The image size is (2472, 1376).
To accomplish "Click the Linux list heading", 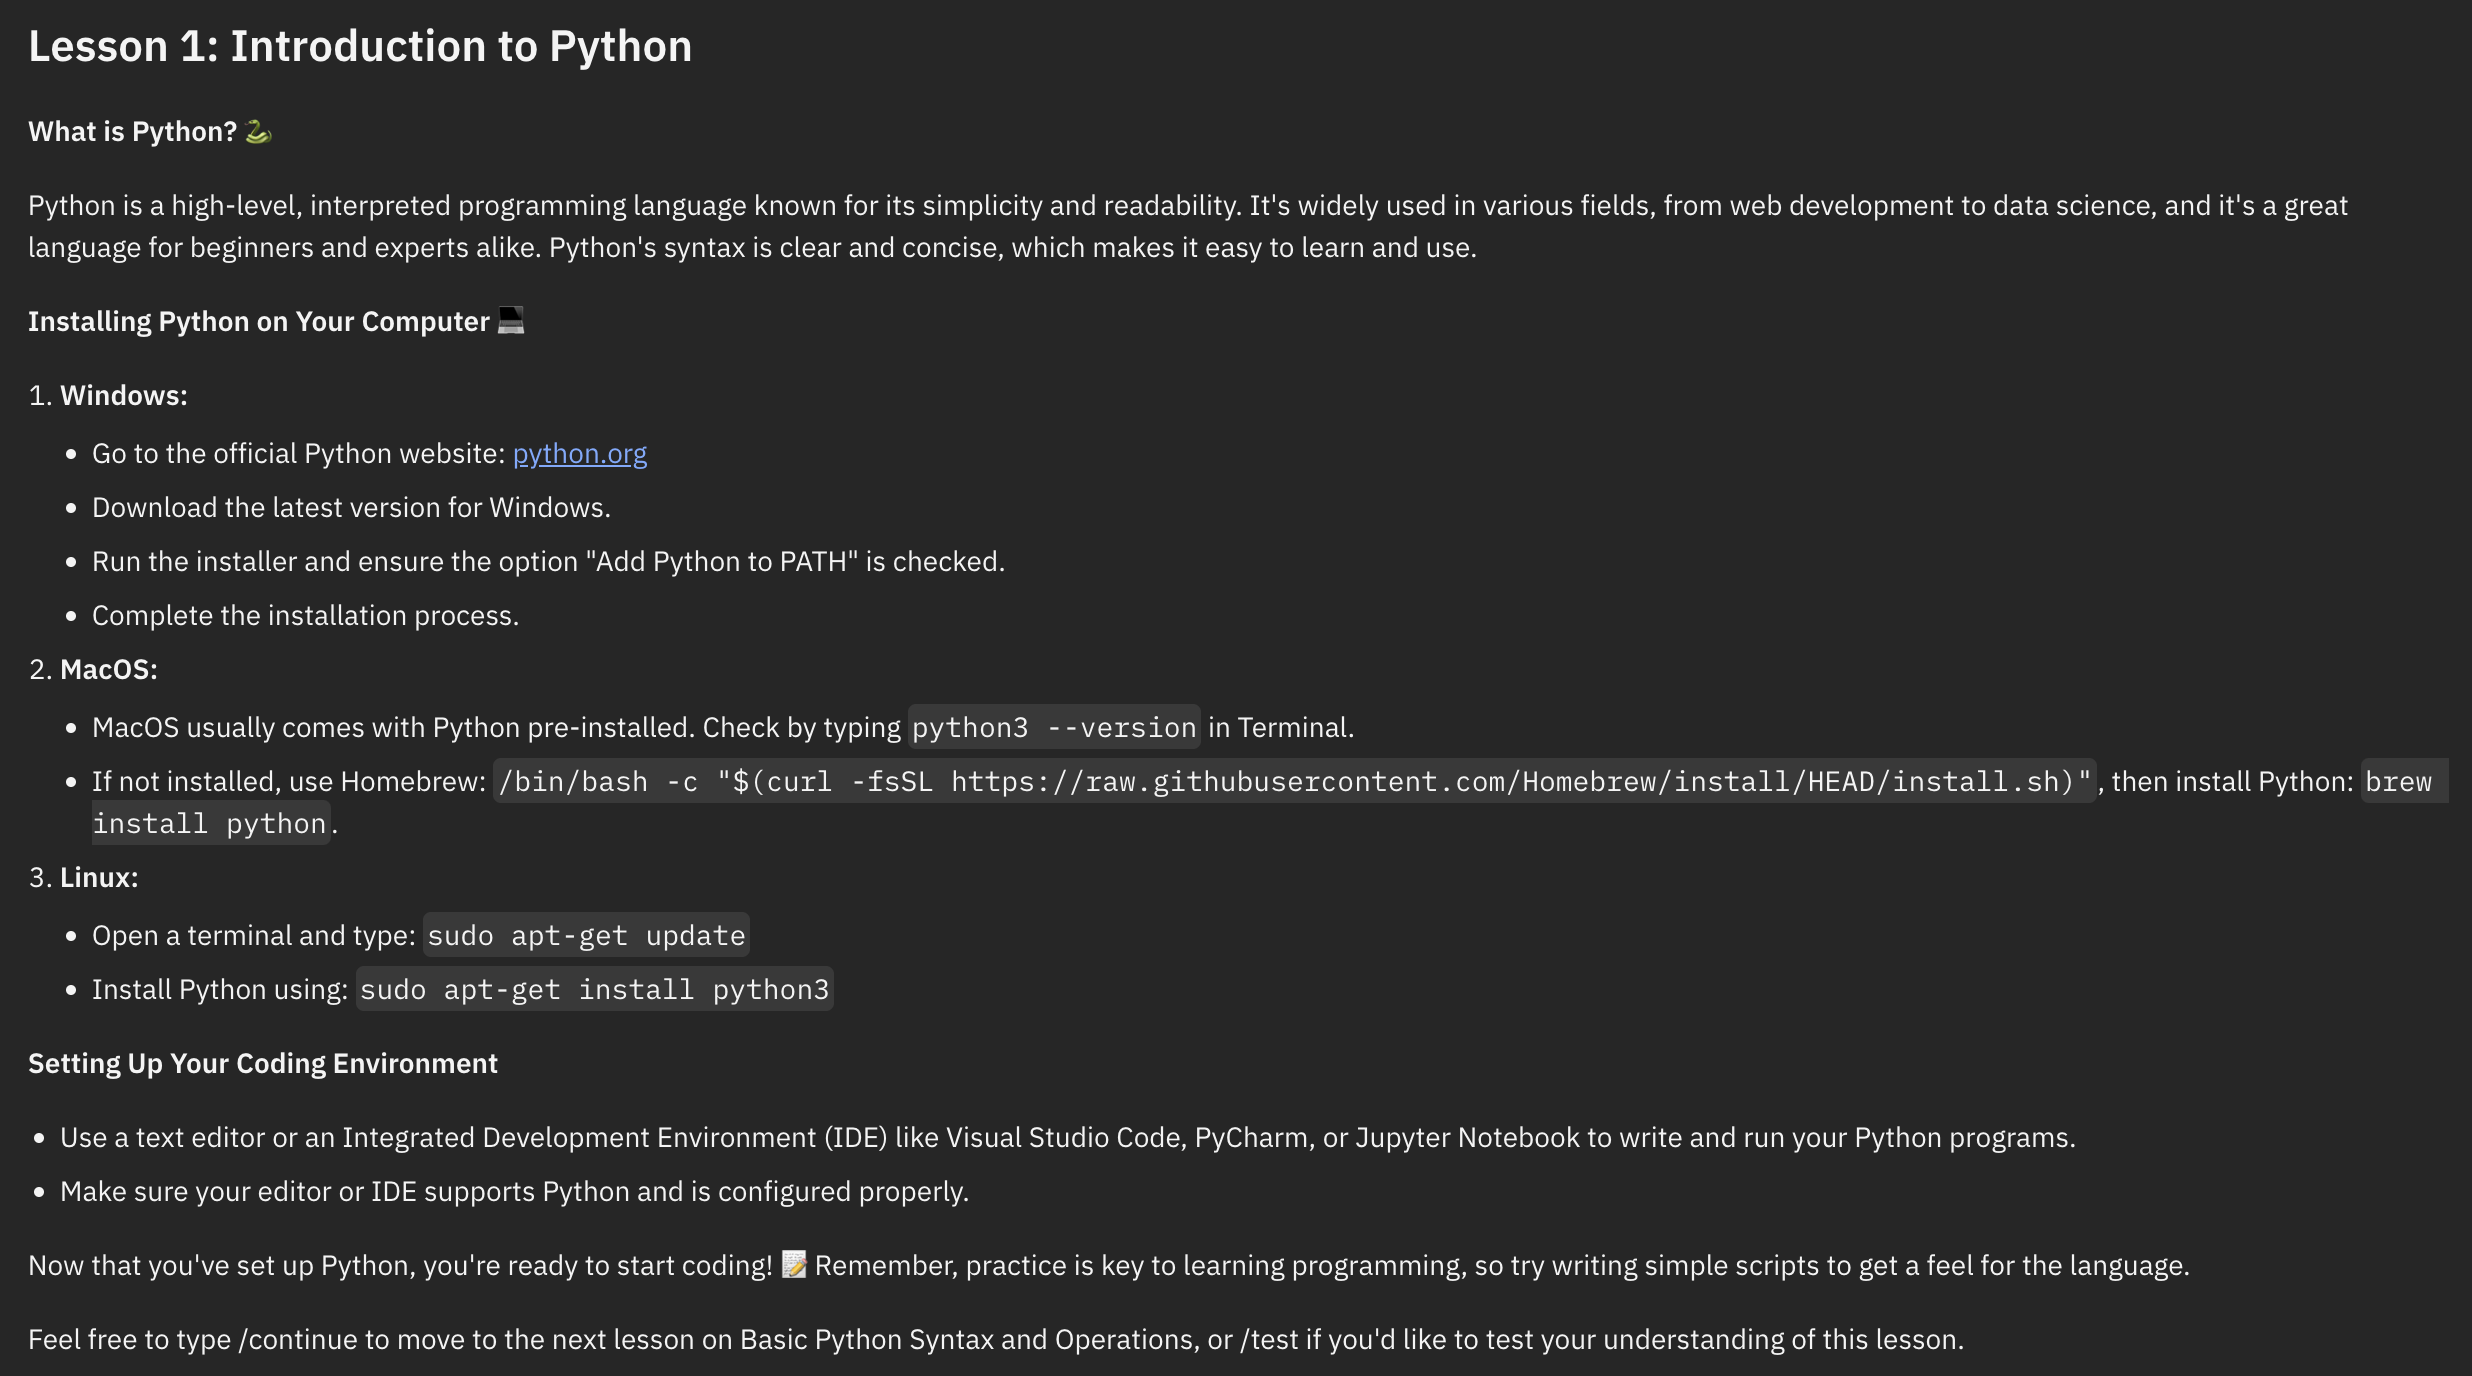I will pos(99,878).
